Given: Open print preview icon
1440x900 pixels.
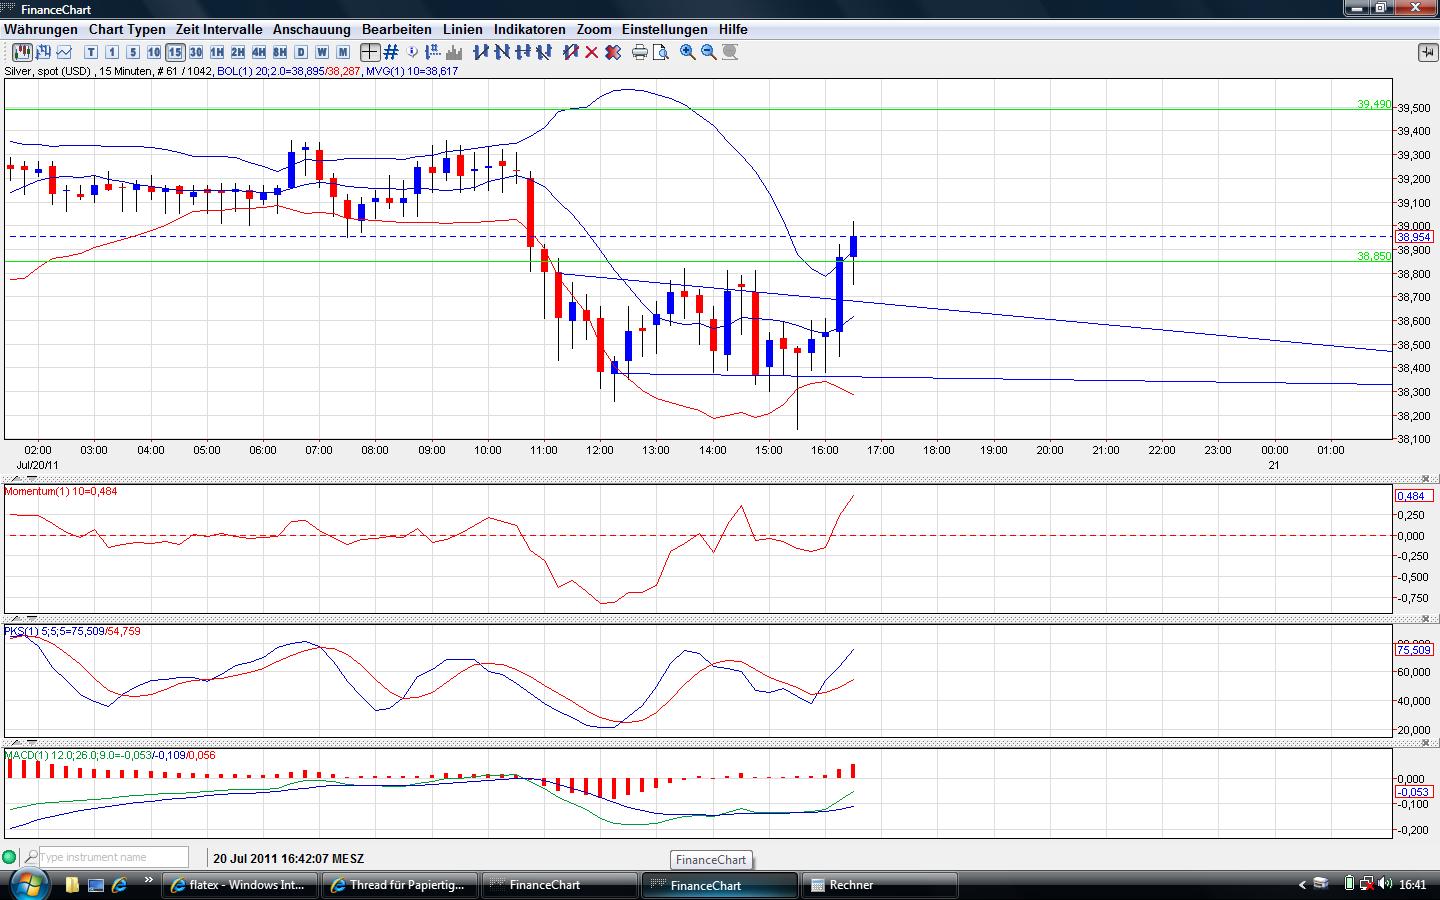Looking at the screenshot, I should (x=661, y=52).
